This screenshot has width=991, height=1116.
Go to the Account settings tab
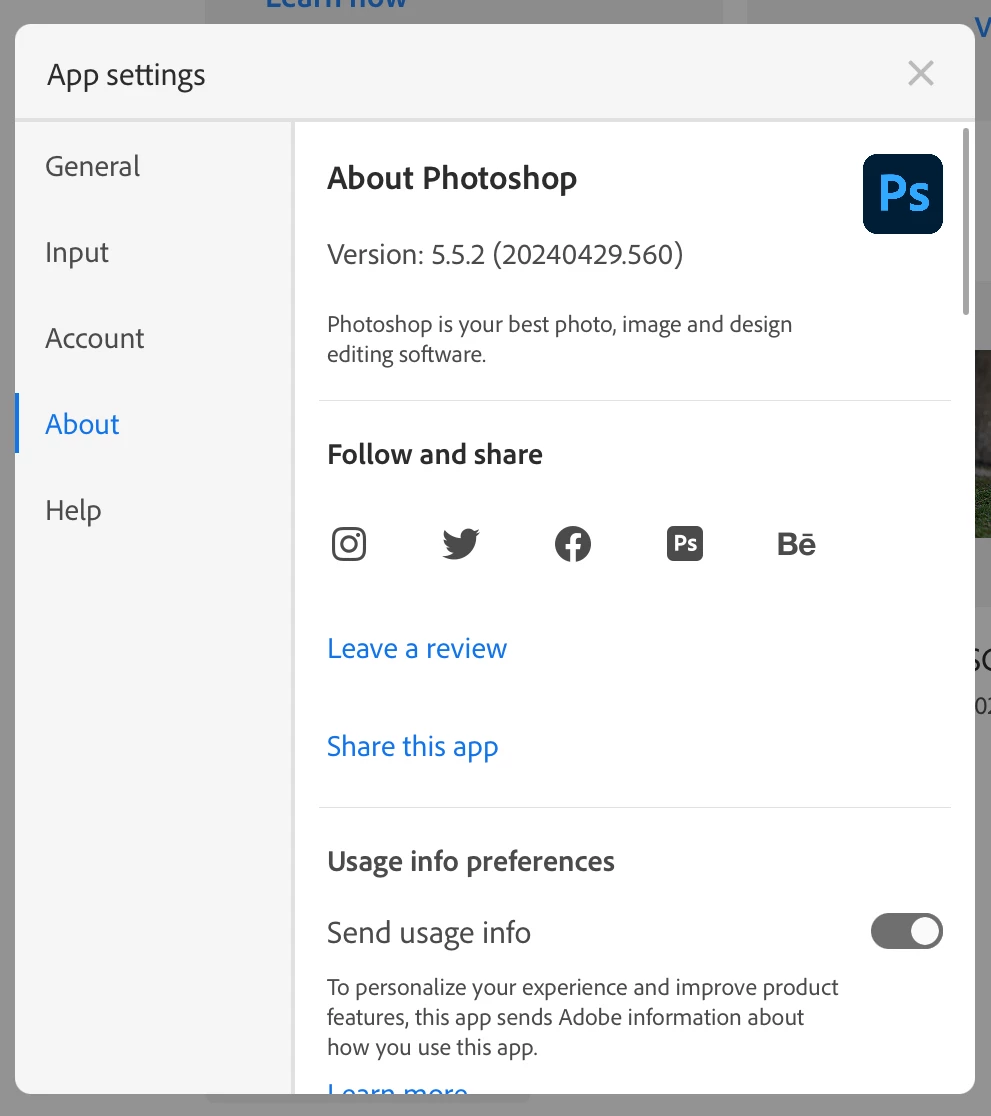coord(95,338)
